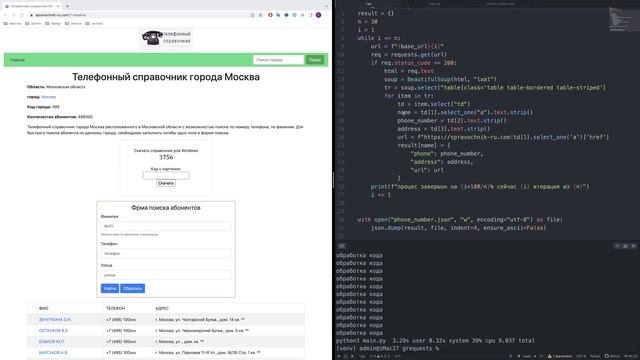
Task: Open the python bookmarks folder
Action: (x=33, y=24)
